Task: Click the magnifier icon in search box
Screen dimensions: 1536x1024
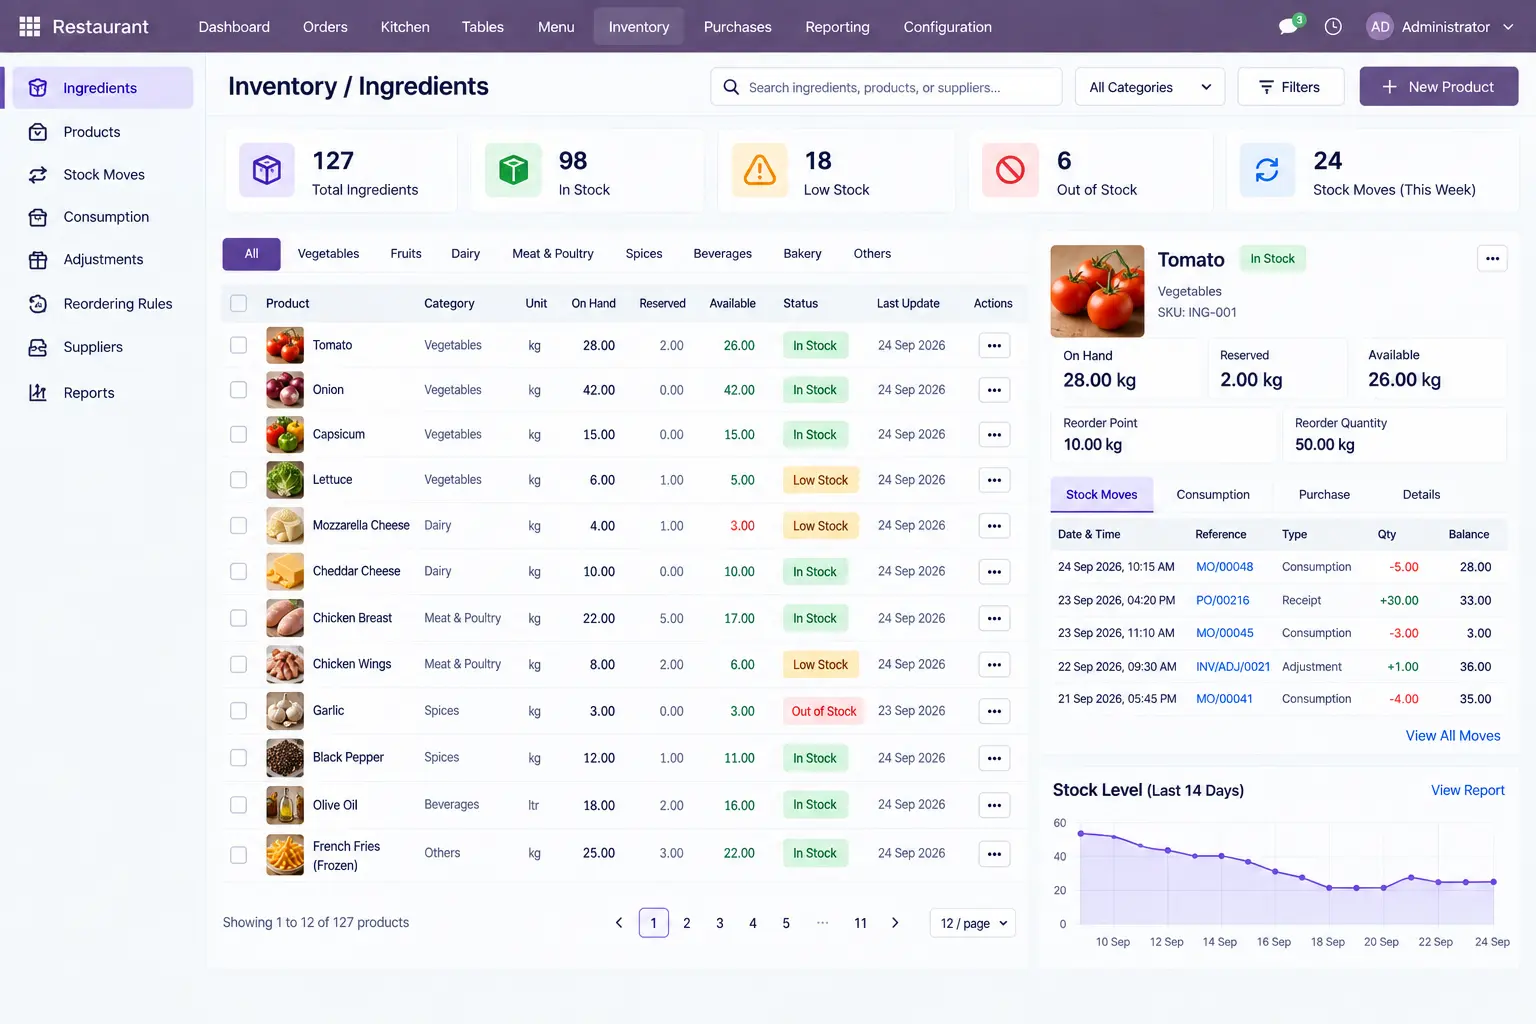Action: tap(731, 87)
